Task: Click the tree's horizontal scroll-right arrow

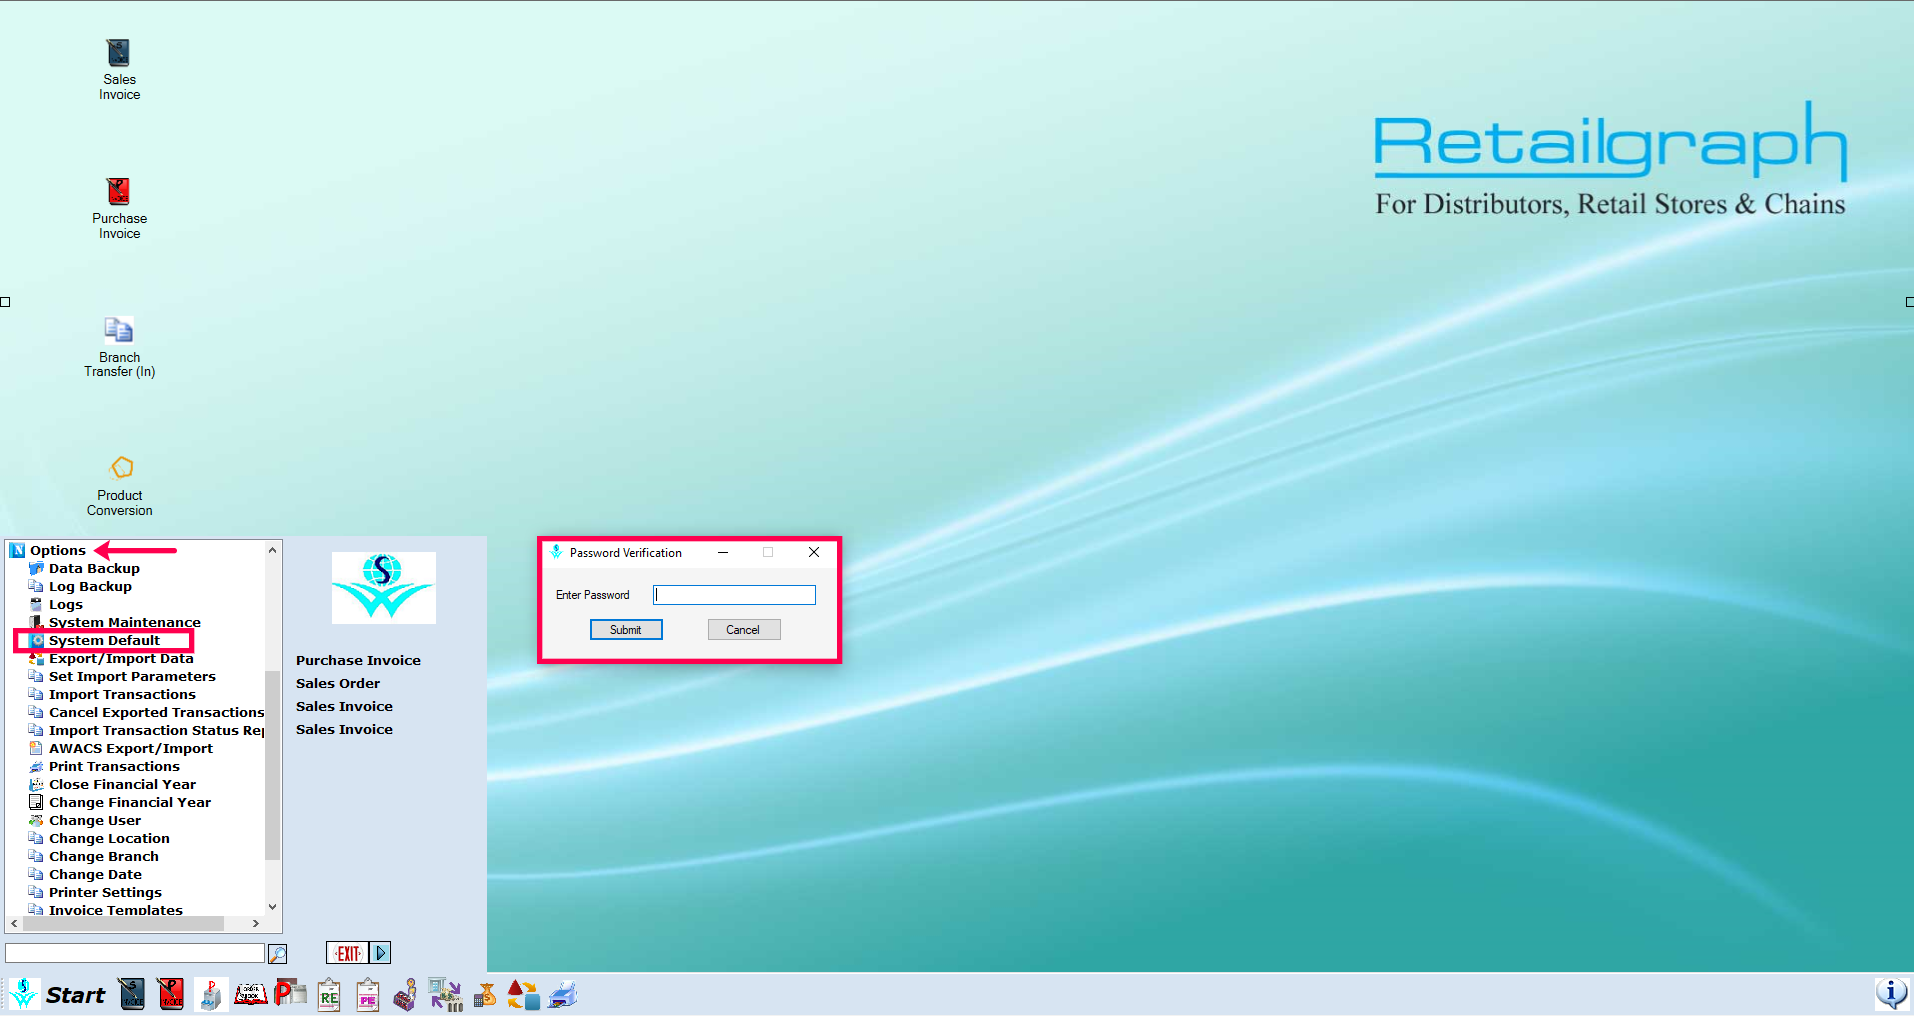Action: pos(256,923)
